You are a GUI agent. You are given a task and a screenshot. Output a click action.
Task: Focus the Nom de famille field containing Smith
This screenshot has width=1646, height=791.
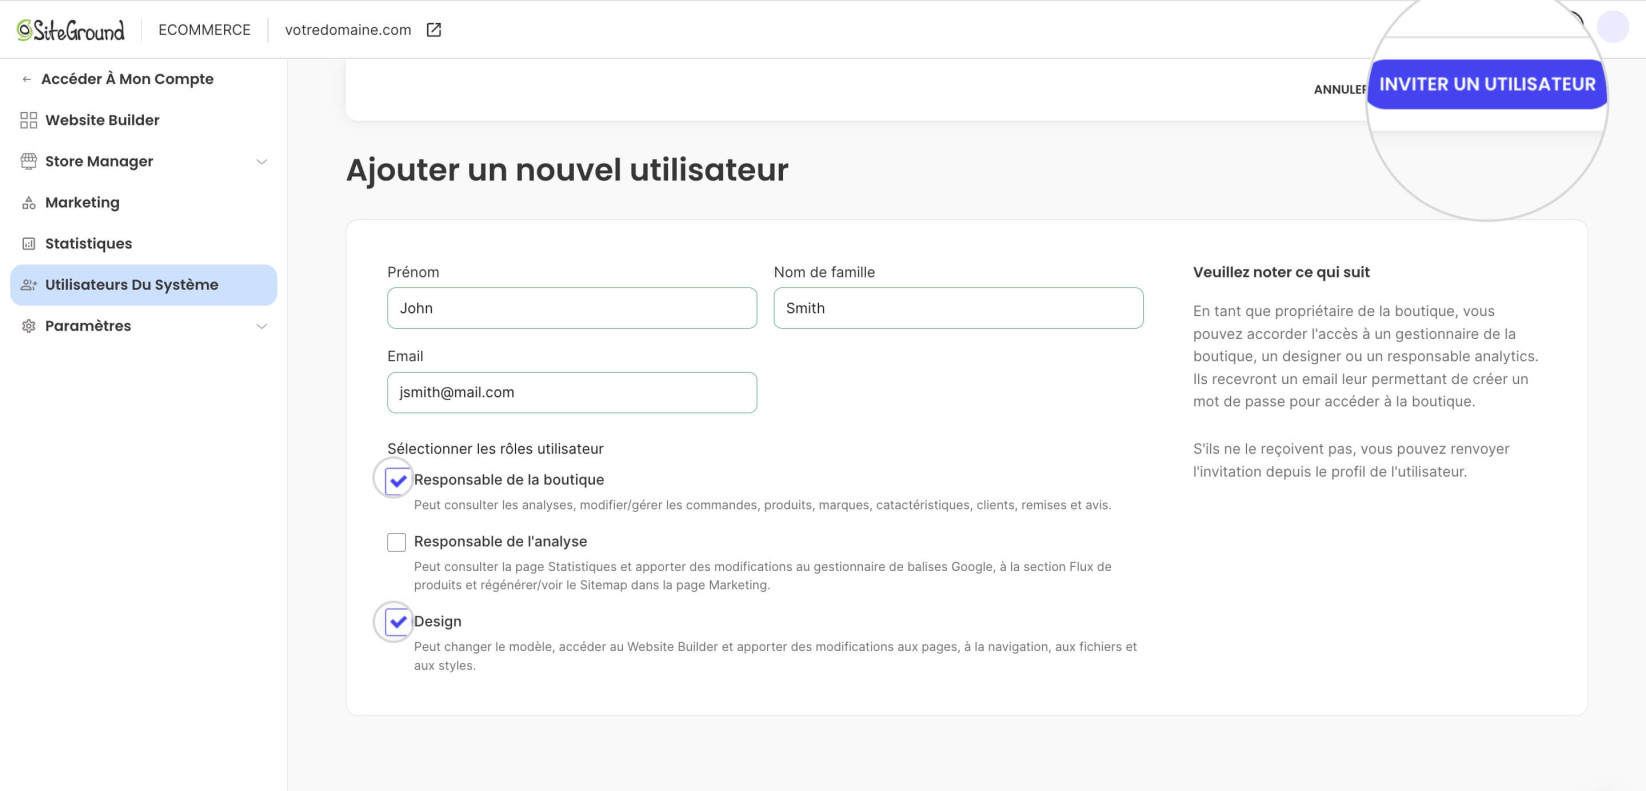958,308
